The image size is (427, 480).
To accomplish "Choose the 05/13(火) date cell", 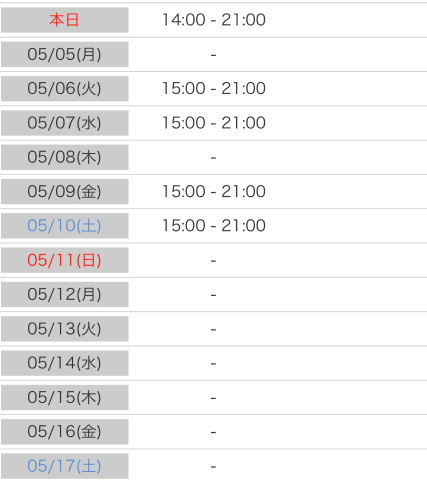I will pyautogui.click(x=65, y=329).
